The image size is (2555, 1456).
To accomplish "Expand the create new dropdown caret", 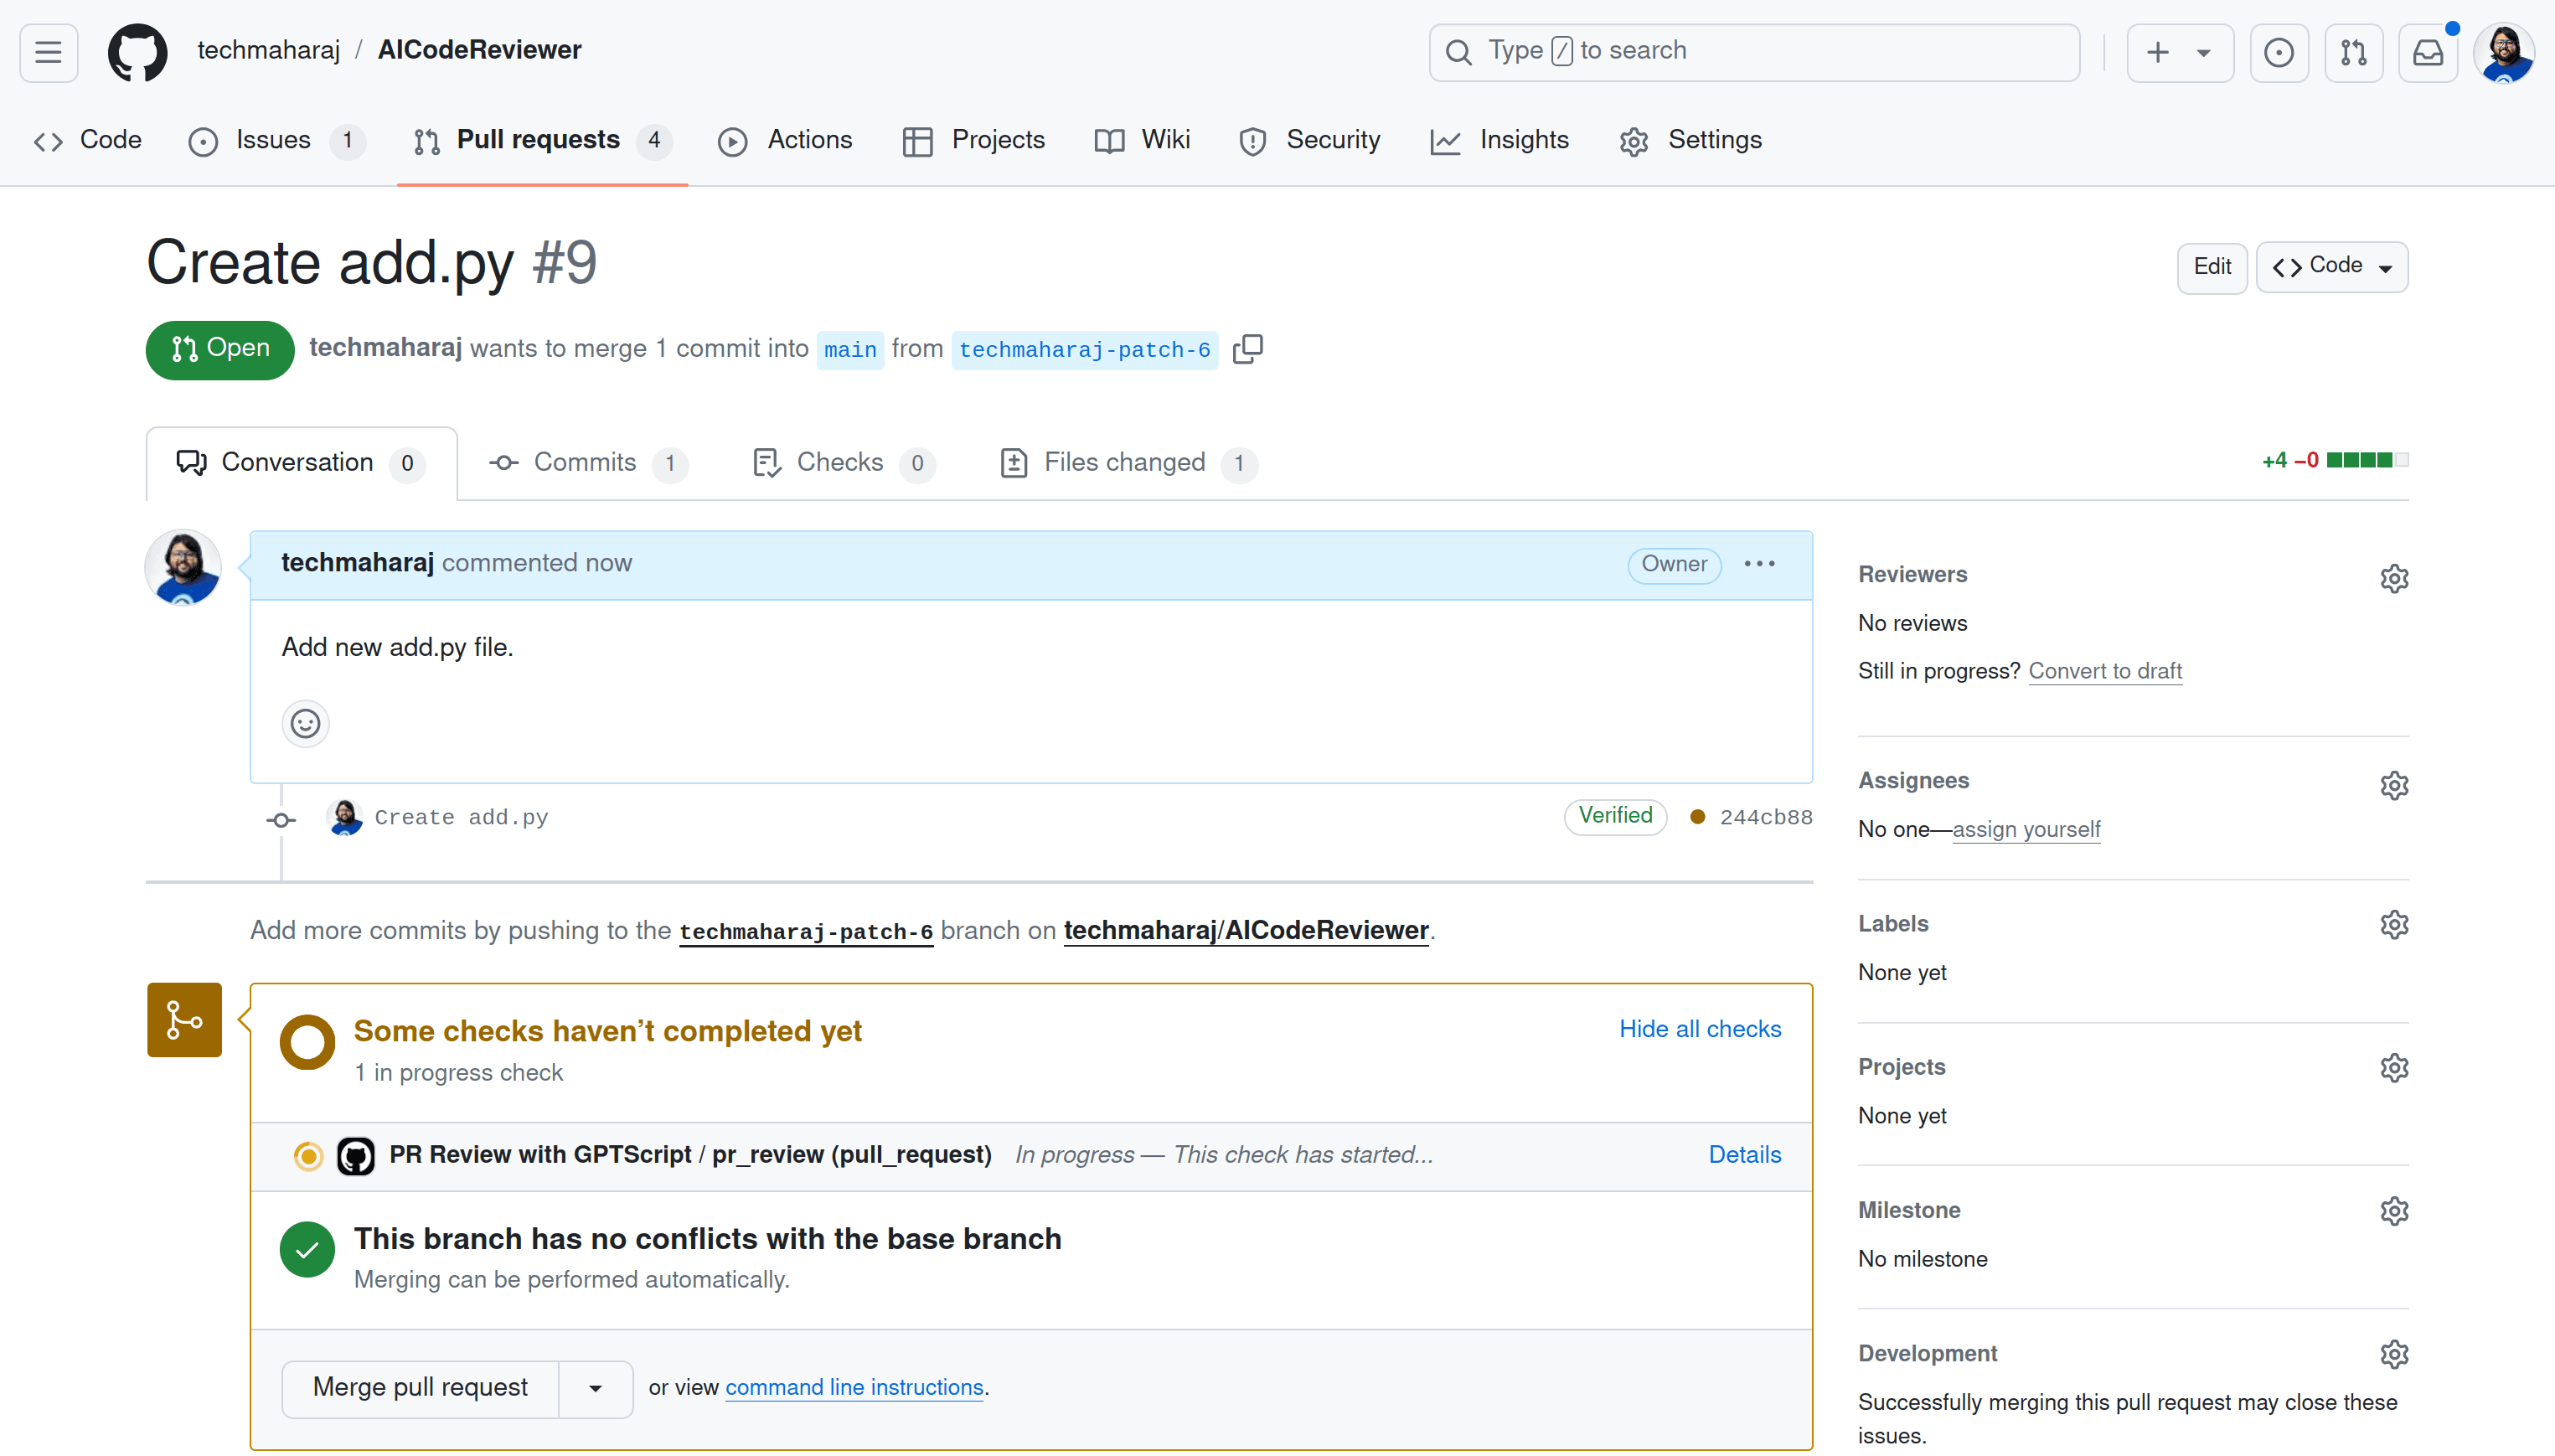I will pyautogui.click(x=2203, y=53).
